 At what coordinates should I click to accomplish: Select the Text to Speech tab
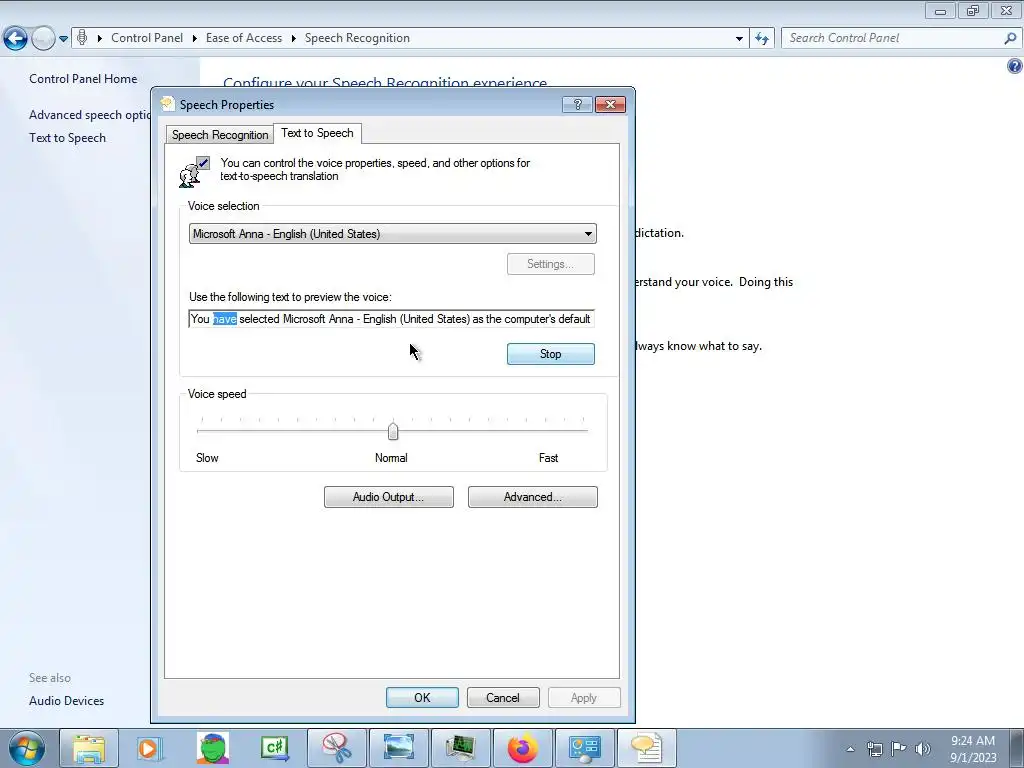pos(317,133)
